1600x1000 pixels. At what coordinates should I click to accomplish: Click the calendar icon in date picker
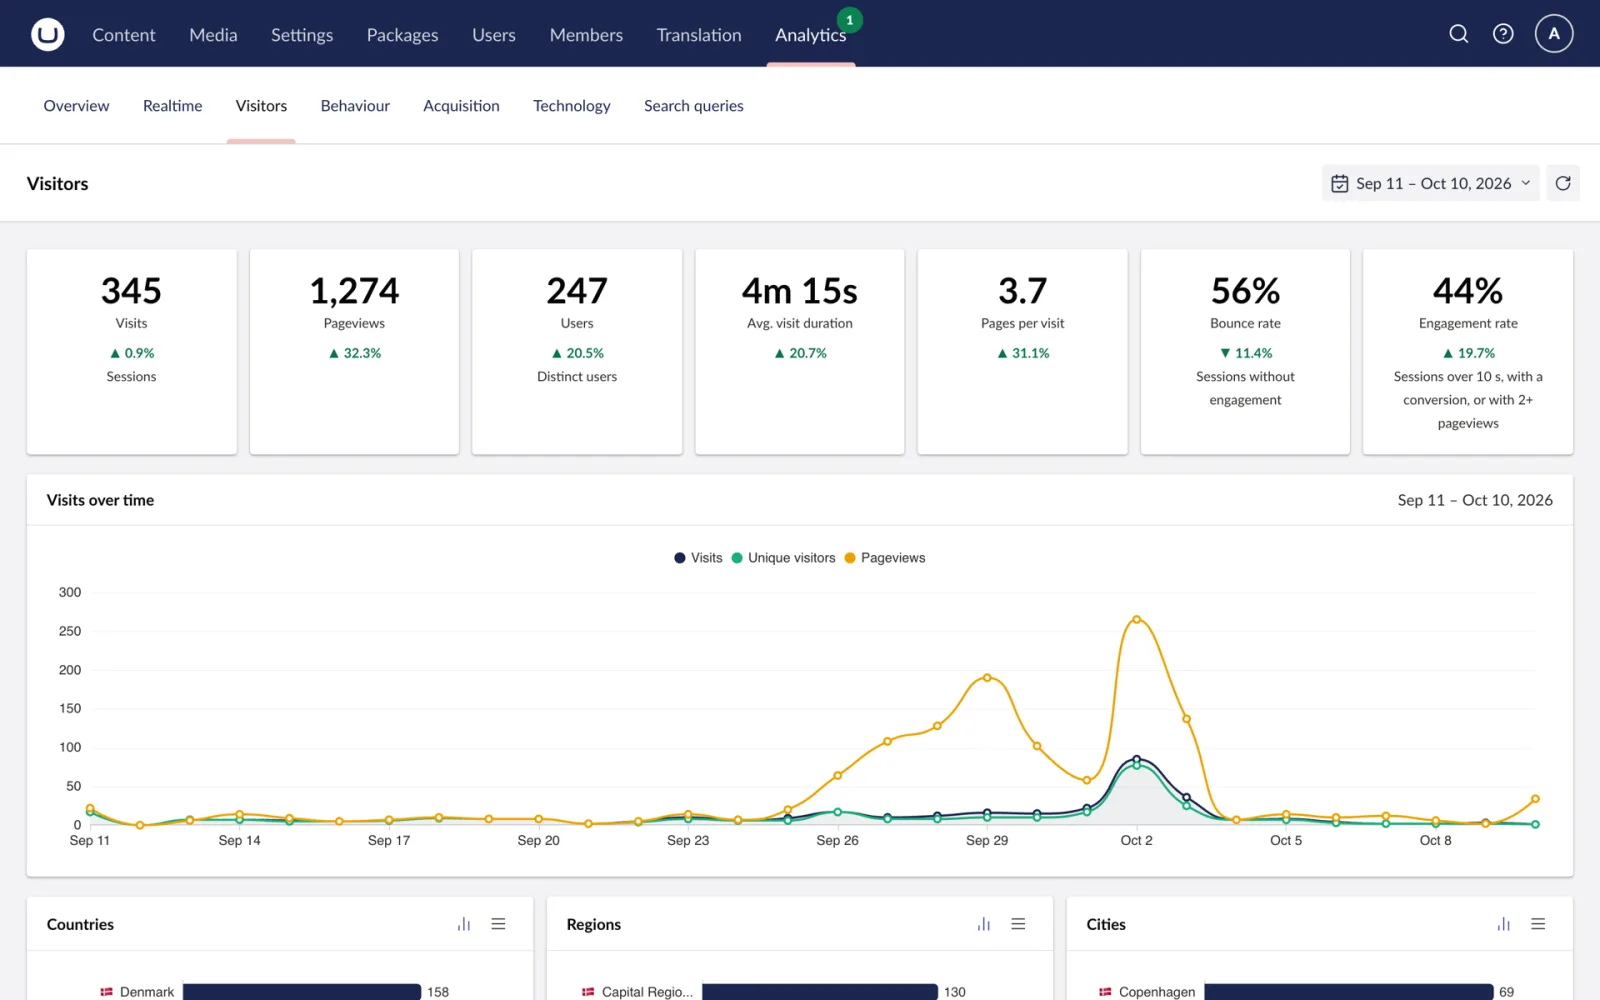(1340, 184)
